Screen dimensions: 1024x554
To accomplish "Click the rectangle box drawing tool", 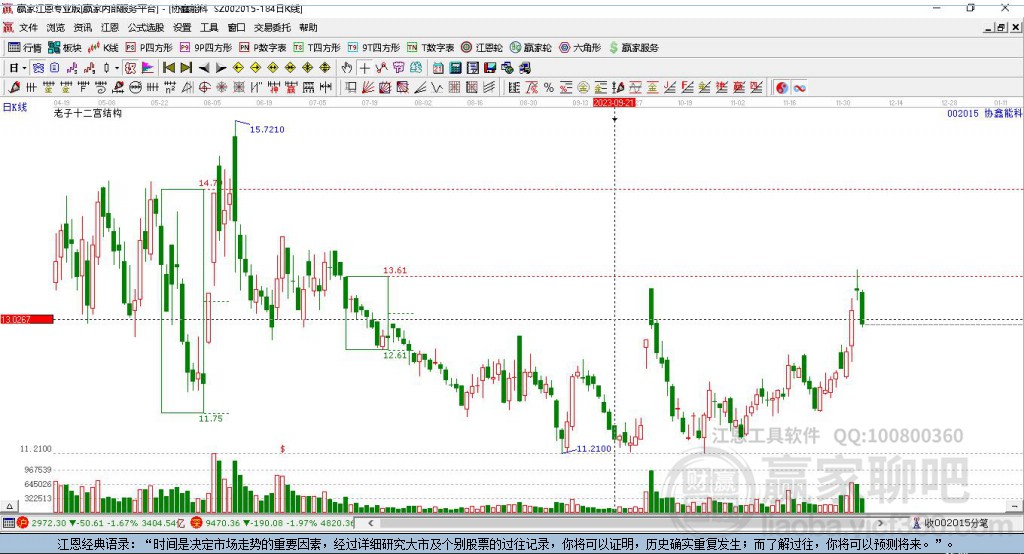I will point(351,88).
